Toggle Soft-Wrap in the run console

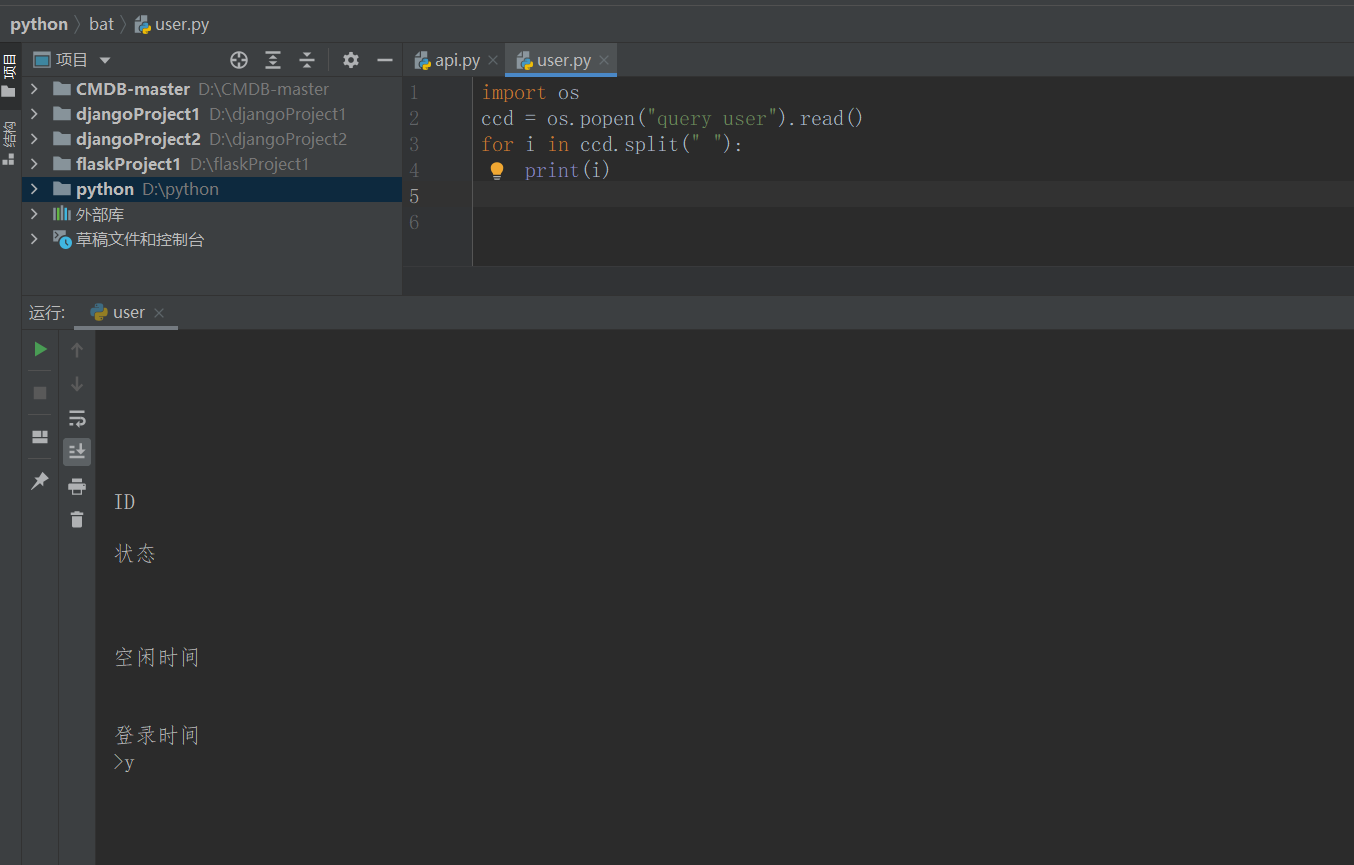click(77, 418)
